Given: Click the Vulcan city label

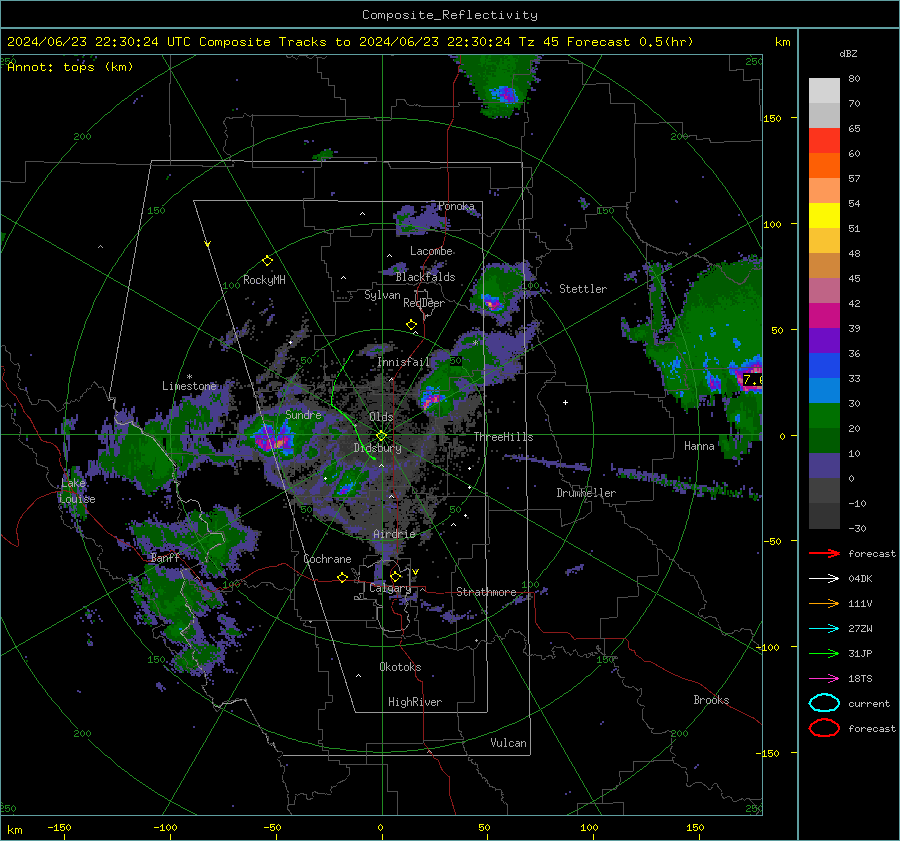Looking at the screenshot, I should 508,743.
